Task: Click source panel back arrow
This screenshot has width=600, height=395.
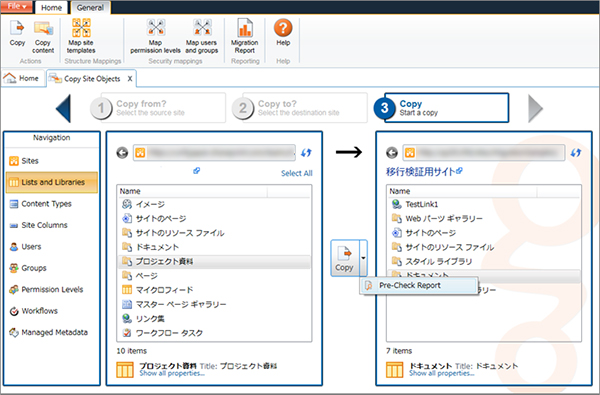Action: pos(122,153)
